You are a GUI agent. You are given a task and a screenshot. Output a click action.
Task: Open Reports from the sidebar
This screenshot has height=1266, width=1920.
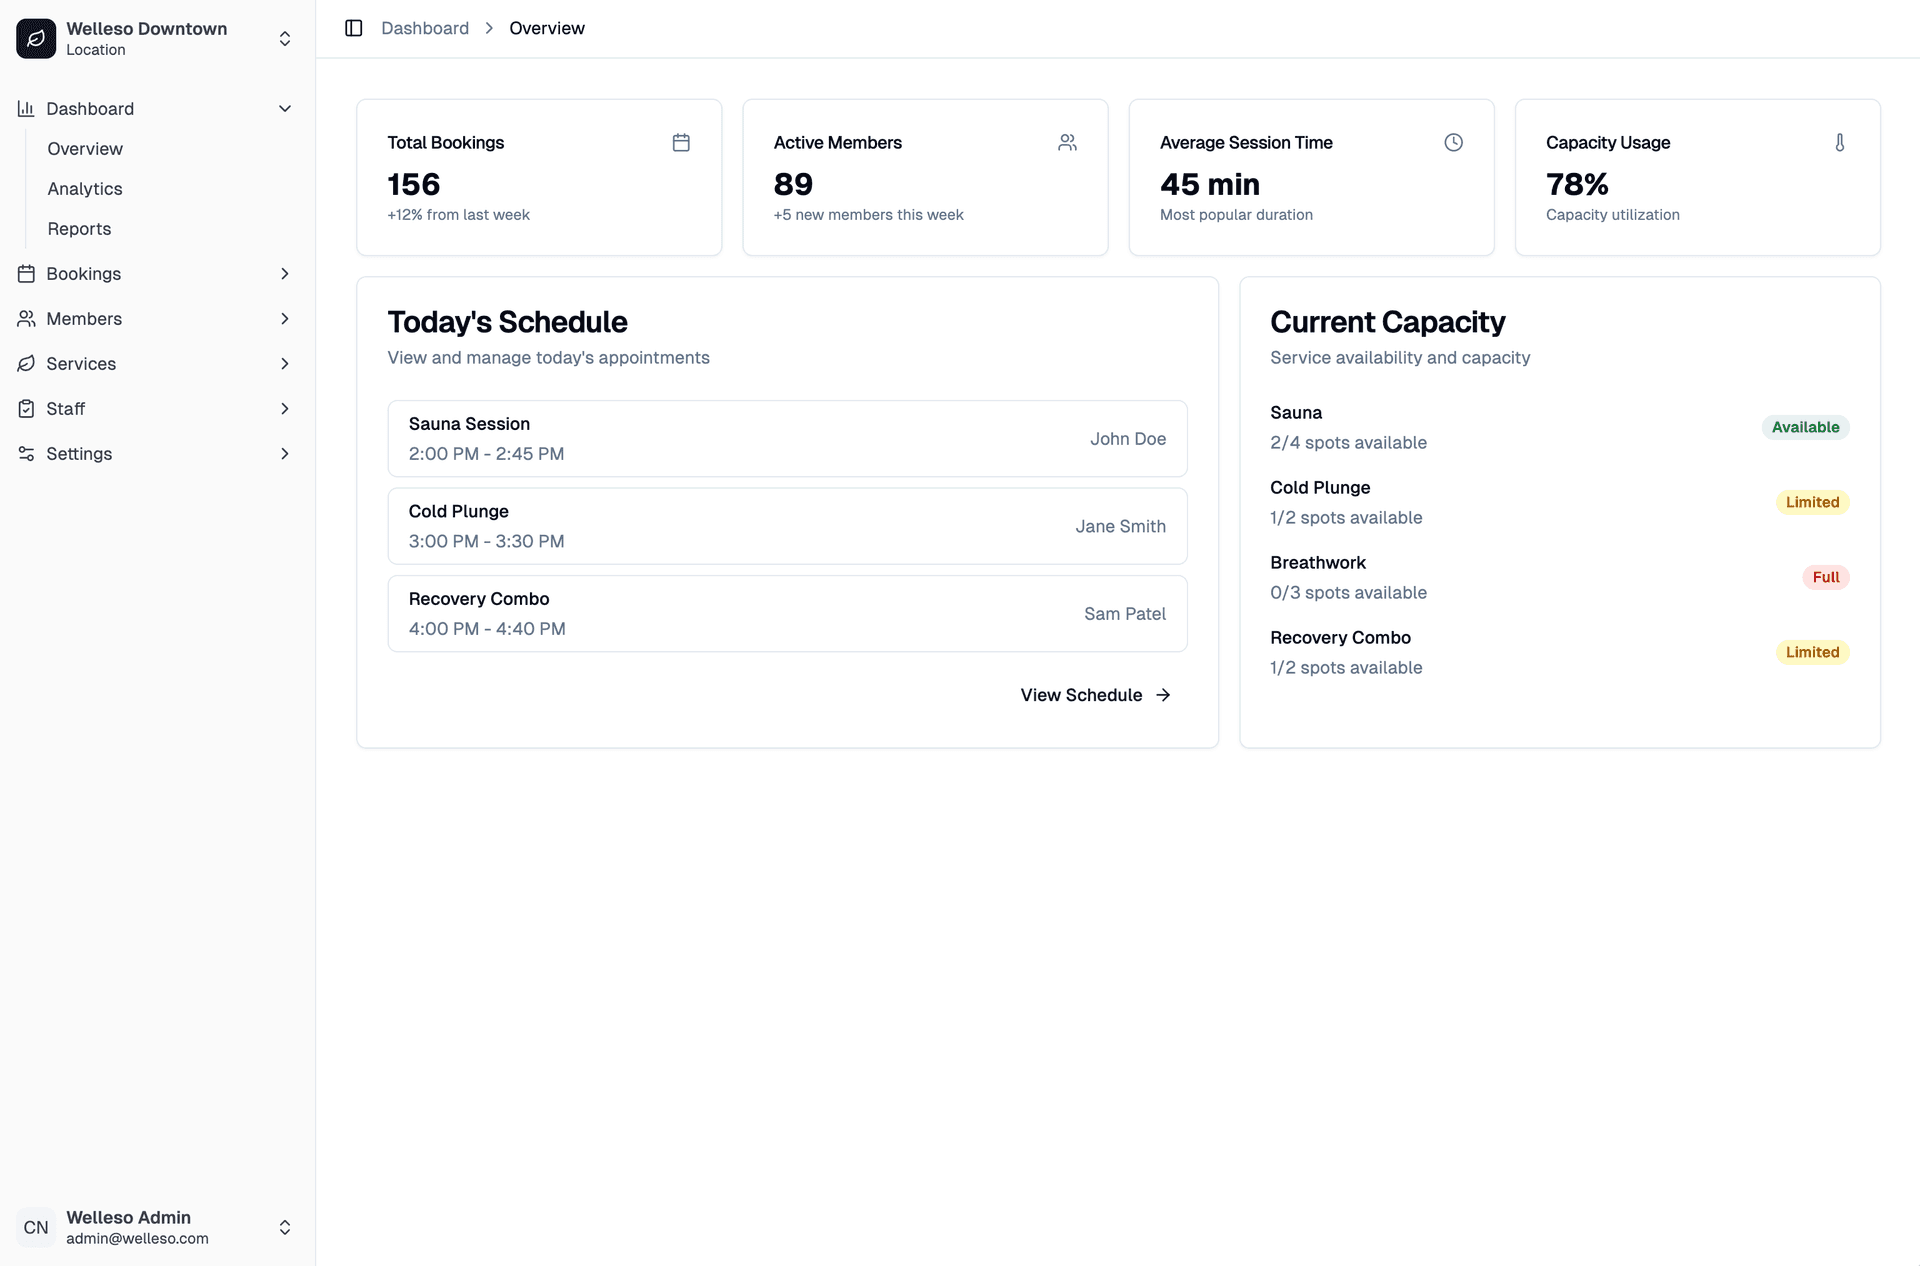pyautogui.click(x=79, y=229)
